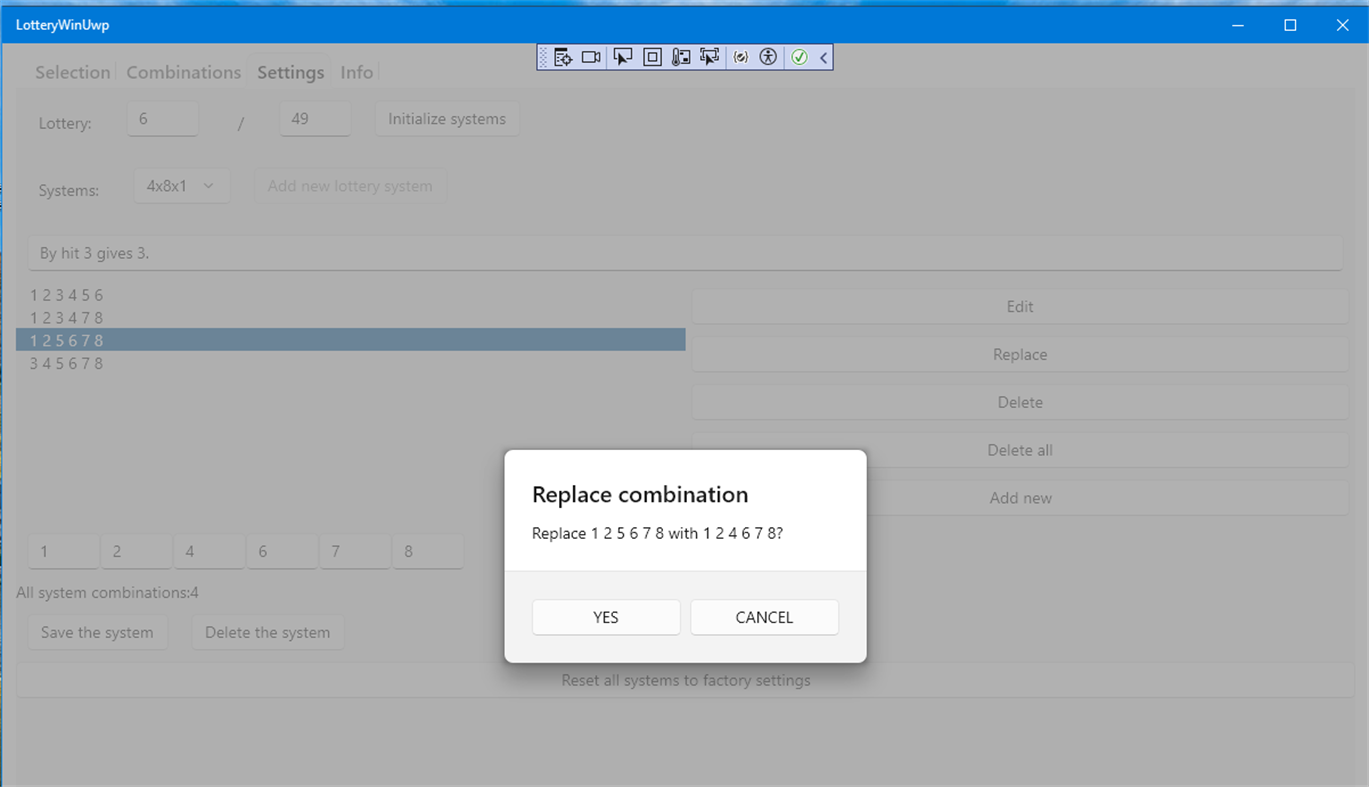Select the pick element in app icon
The image size is (1369, 787).
[x=710, y=57]
